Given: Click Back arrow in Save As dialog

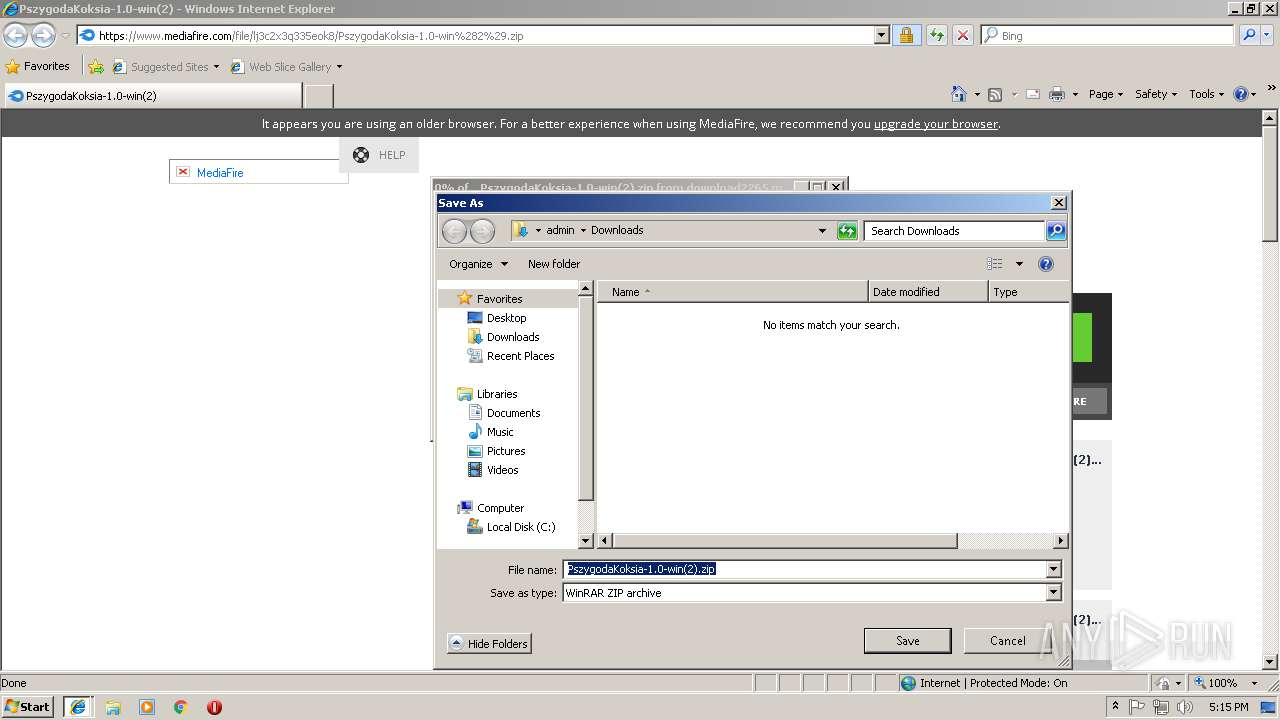Looking at the screenshot, I should [454, 231].
